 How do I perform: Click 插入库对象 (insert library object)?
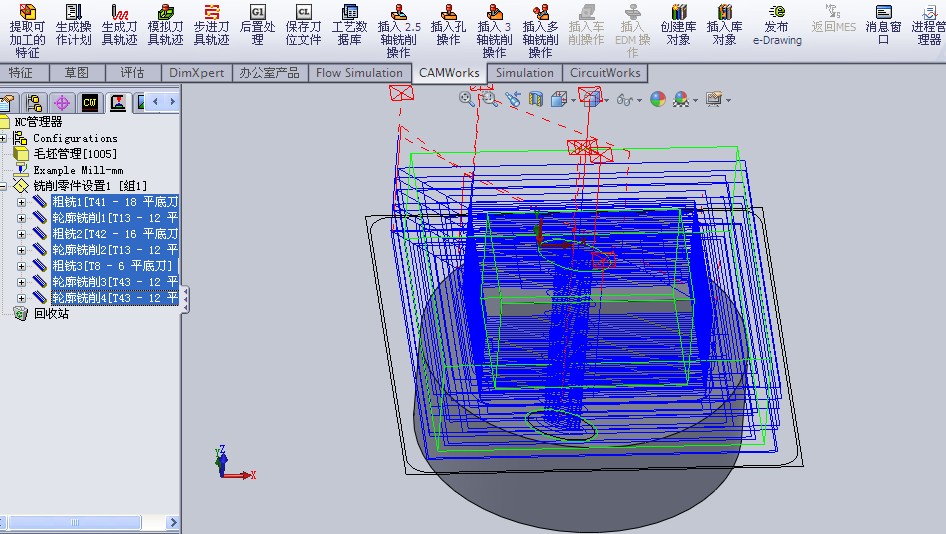(724, 25)
